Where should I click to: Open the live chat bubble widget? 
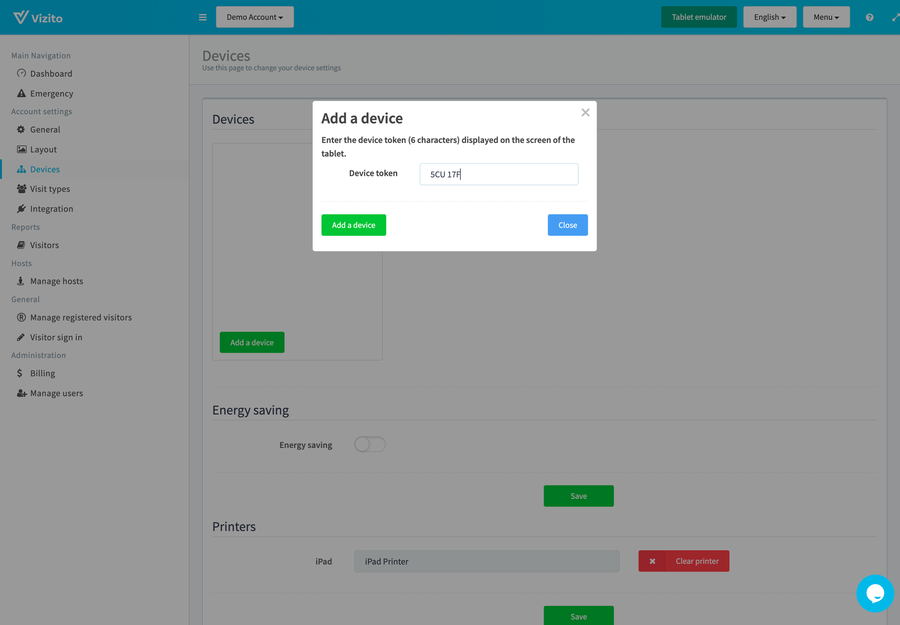(x=874, y=593)
